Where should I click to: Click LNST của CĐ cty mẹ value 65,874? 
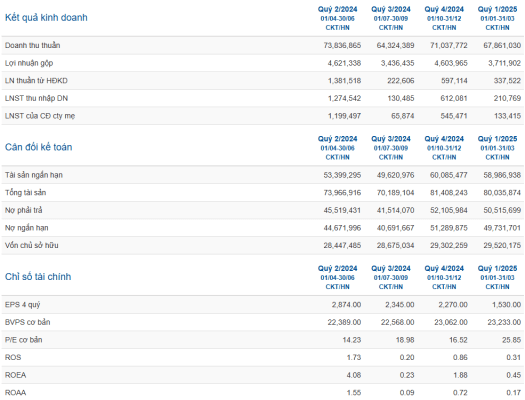click(403, 116)
